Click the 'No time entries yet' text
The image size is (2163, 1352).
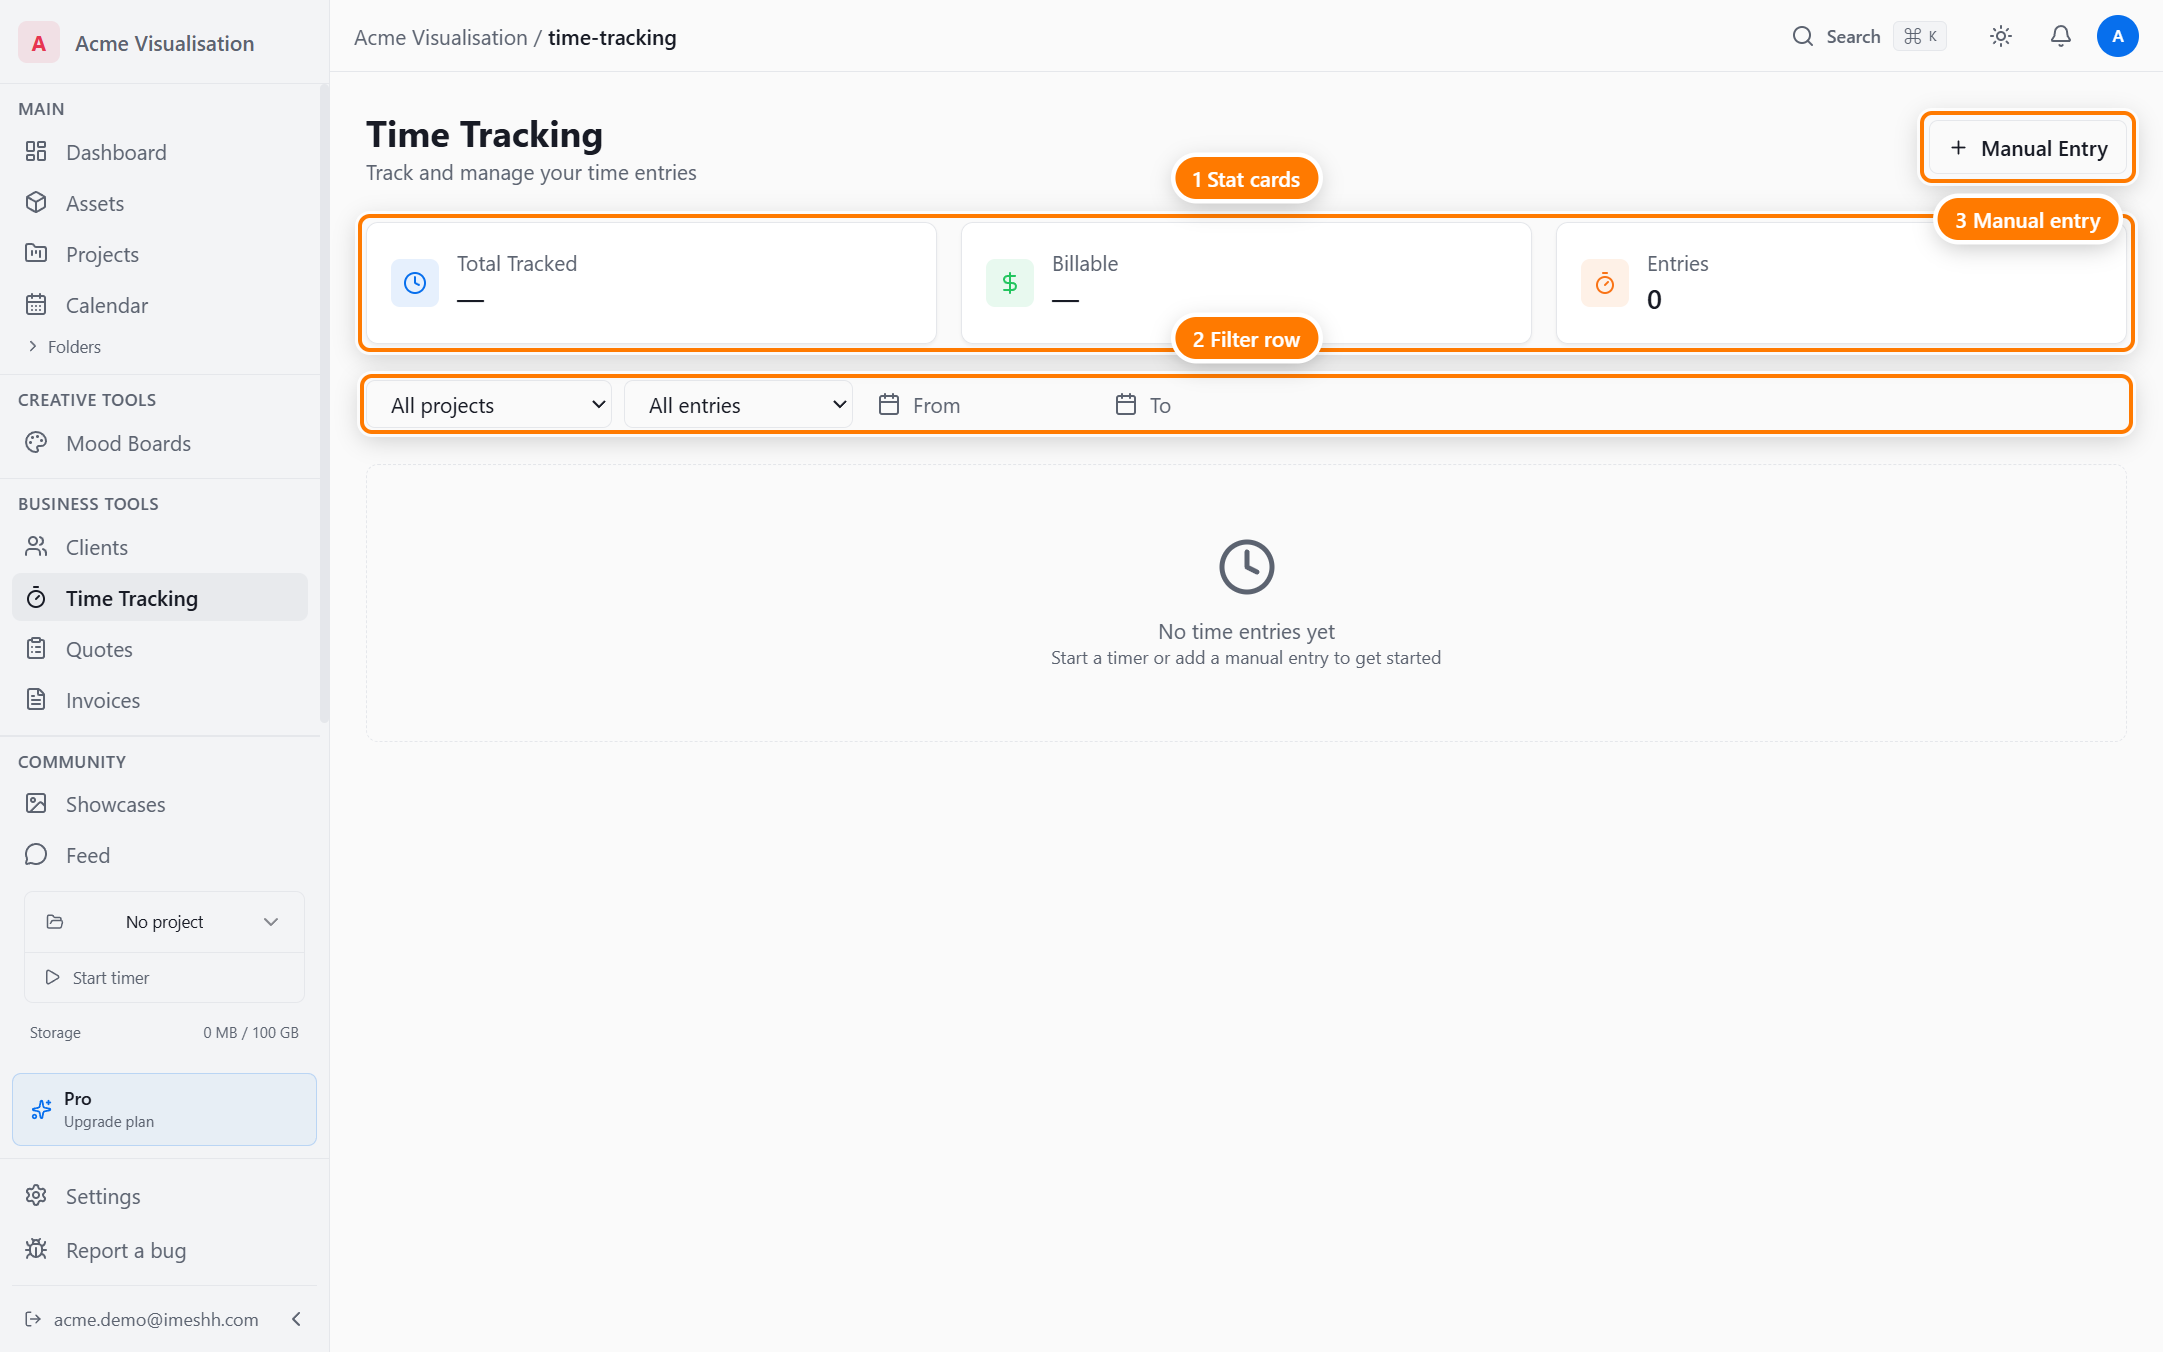point(1246,631)
